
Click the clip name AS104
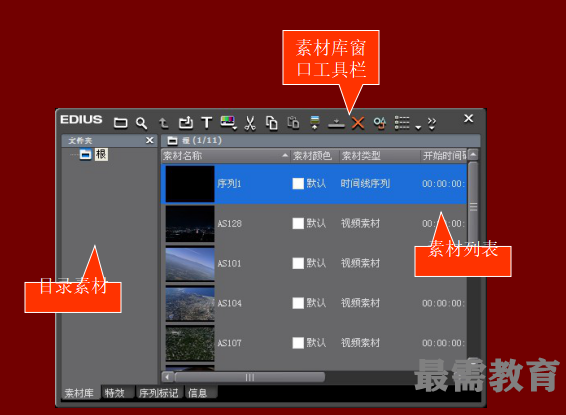[x=229, y=303]
